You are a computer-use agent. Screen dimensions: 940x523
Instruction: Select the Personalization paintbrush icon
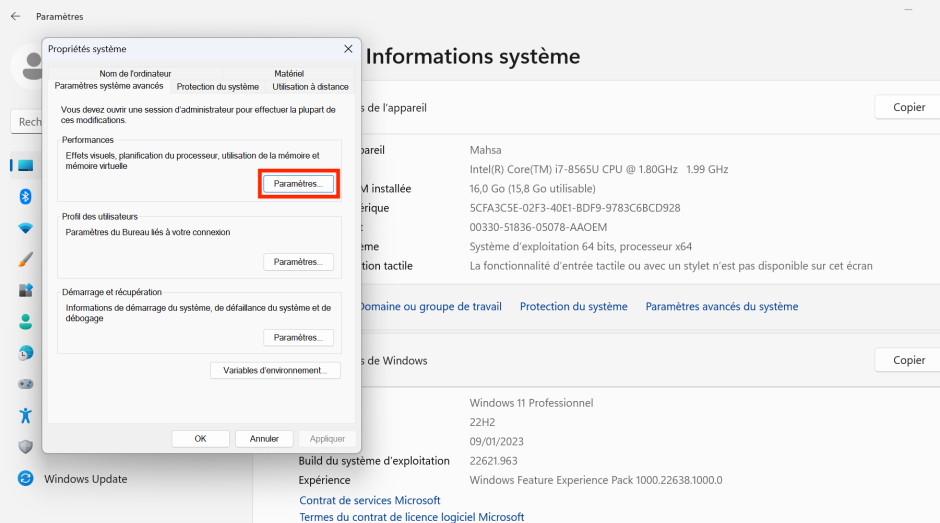26,259
